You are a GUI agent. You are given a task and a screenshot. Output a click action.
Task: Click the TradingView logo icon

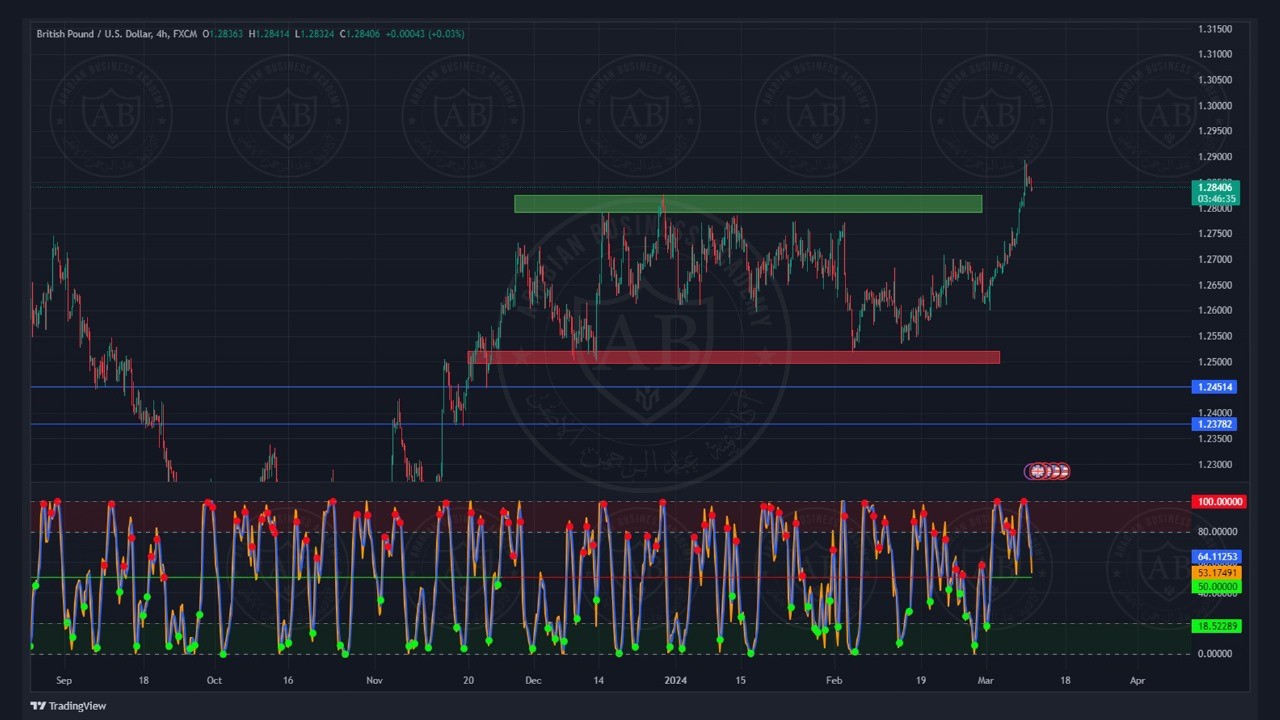pyautogui.click(x=38, y=706)
